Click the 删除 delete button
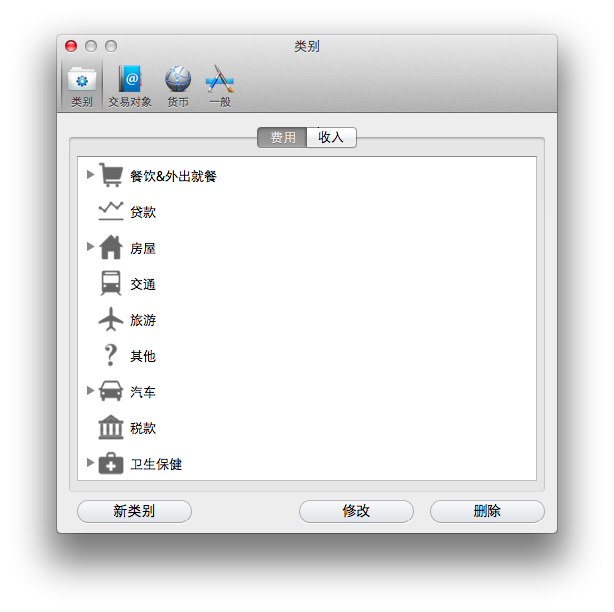Viewport: 614px width, 612px height. tap(487, 511)
